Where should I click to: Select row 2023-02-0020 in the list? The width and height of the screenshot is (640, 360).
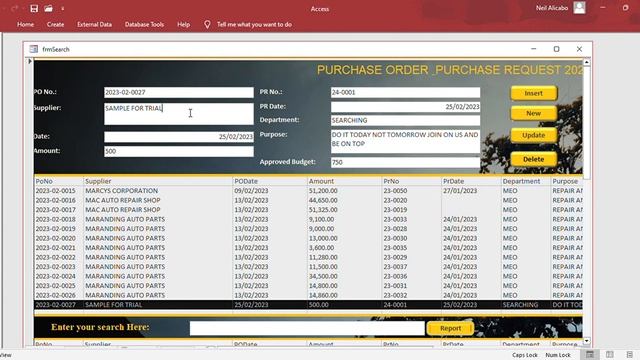[308, 238]
